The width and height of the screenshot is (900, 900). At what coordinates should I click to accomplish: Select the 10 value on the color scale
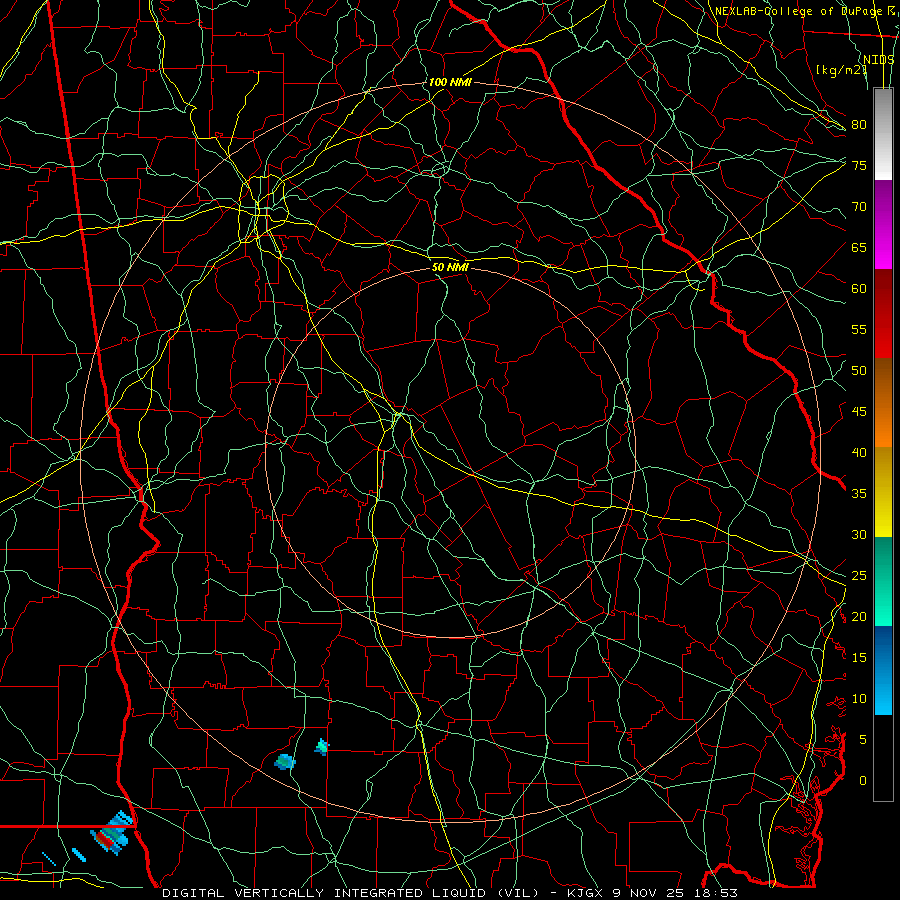[x=859, y=699]
